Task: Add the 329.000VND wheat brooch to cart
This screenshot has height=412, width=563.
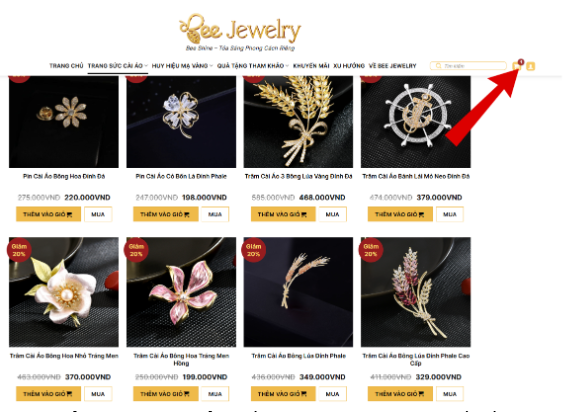Action: click(400, 394)
